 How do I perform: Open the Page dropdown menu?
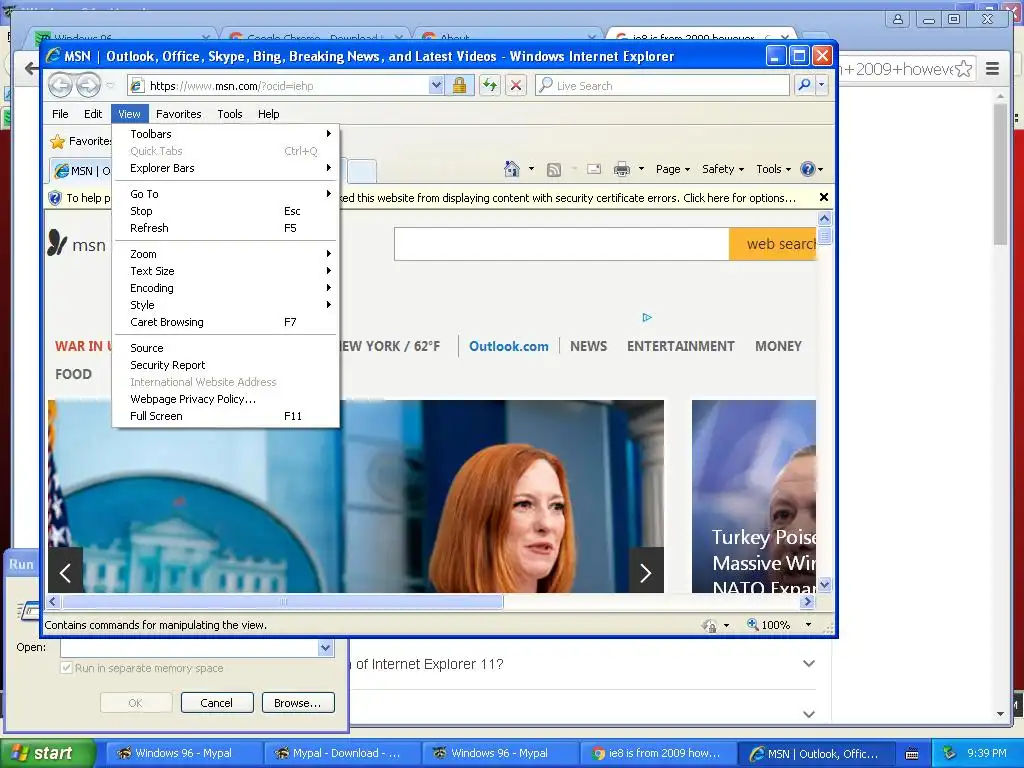click(x=673, y=169)
